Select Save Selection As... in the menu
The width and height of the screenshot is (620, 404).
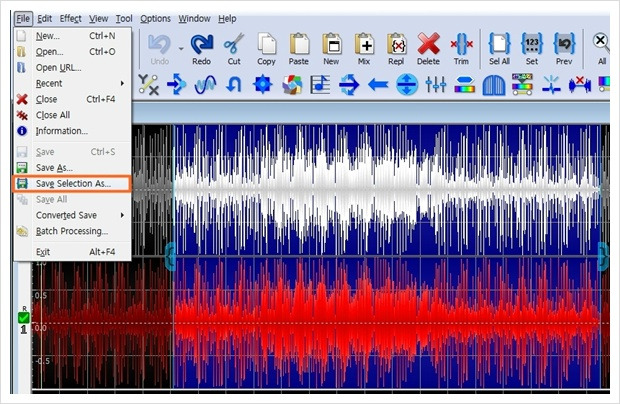tap(72, 183)
